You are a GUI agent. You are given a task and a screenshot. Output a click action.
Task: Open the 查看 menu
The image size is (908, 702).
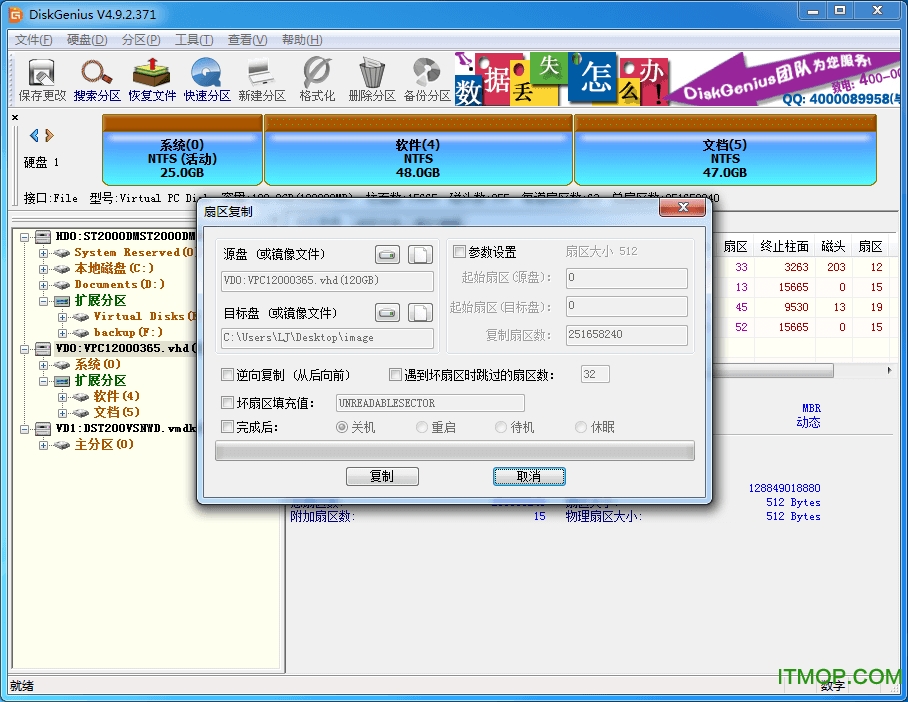pos(245,39)
